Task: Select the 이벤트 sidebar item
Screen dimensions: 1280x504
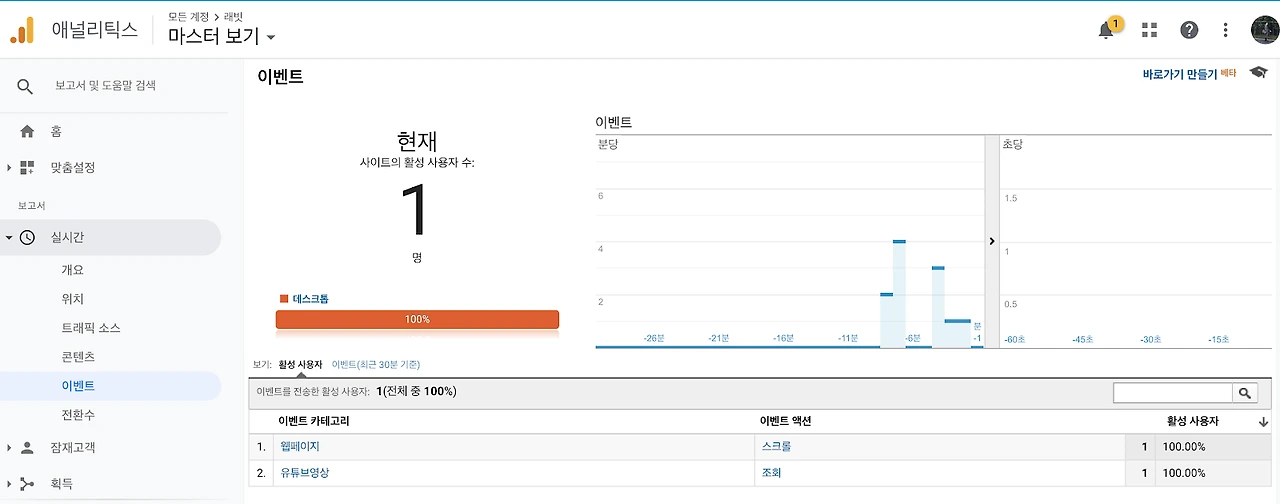Action: tap(78, 385)
